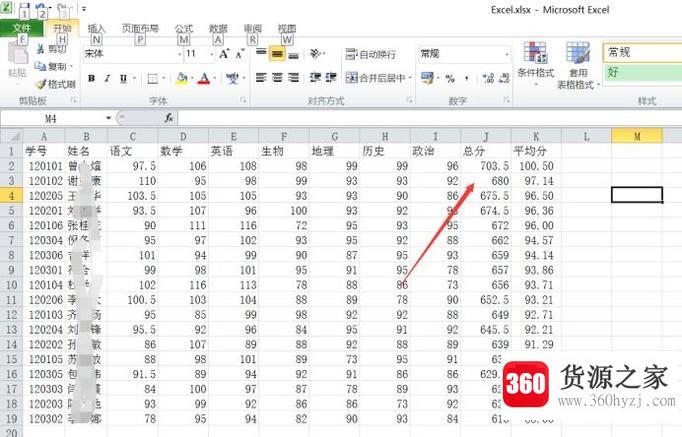The height and width of the screenshot is (437, 682).
Task: Click the 平均分 header cell
Action: tap(536, 151)
